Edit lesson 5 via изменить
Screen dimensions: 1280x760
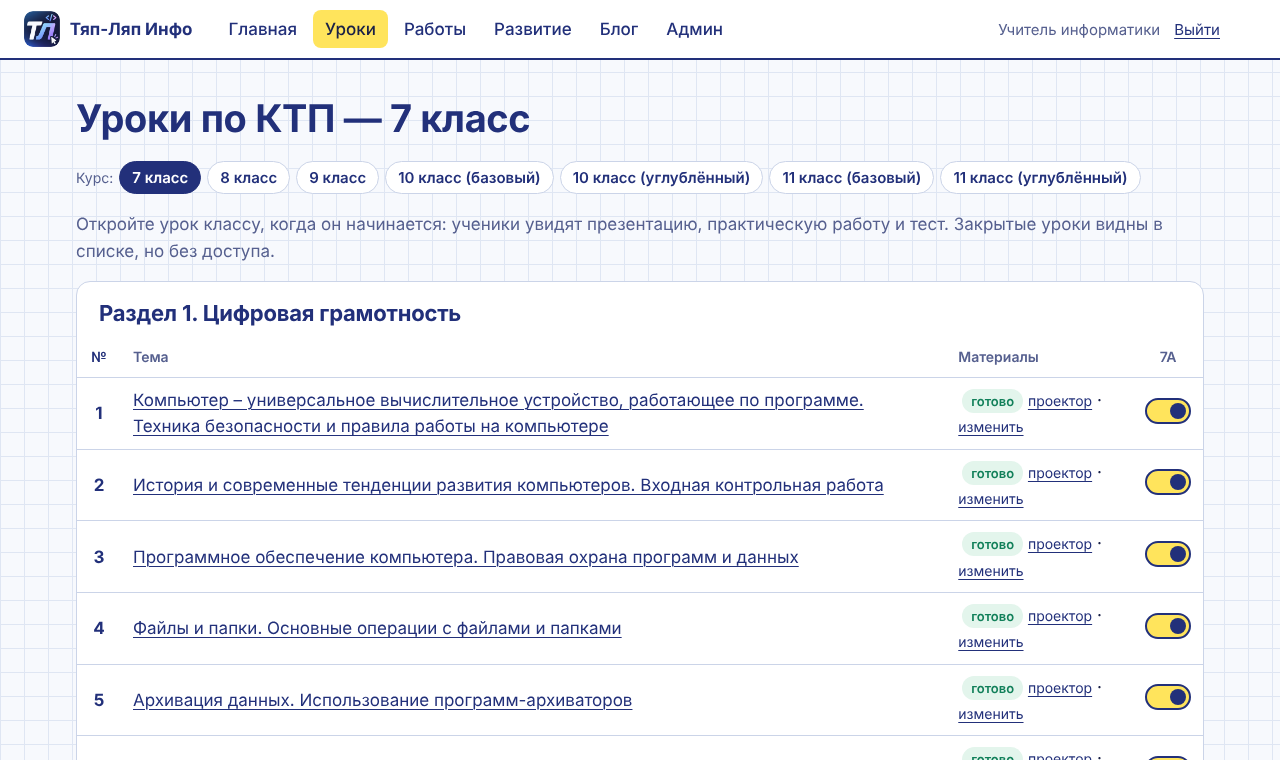coord(991,714)
